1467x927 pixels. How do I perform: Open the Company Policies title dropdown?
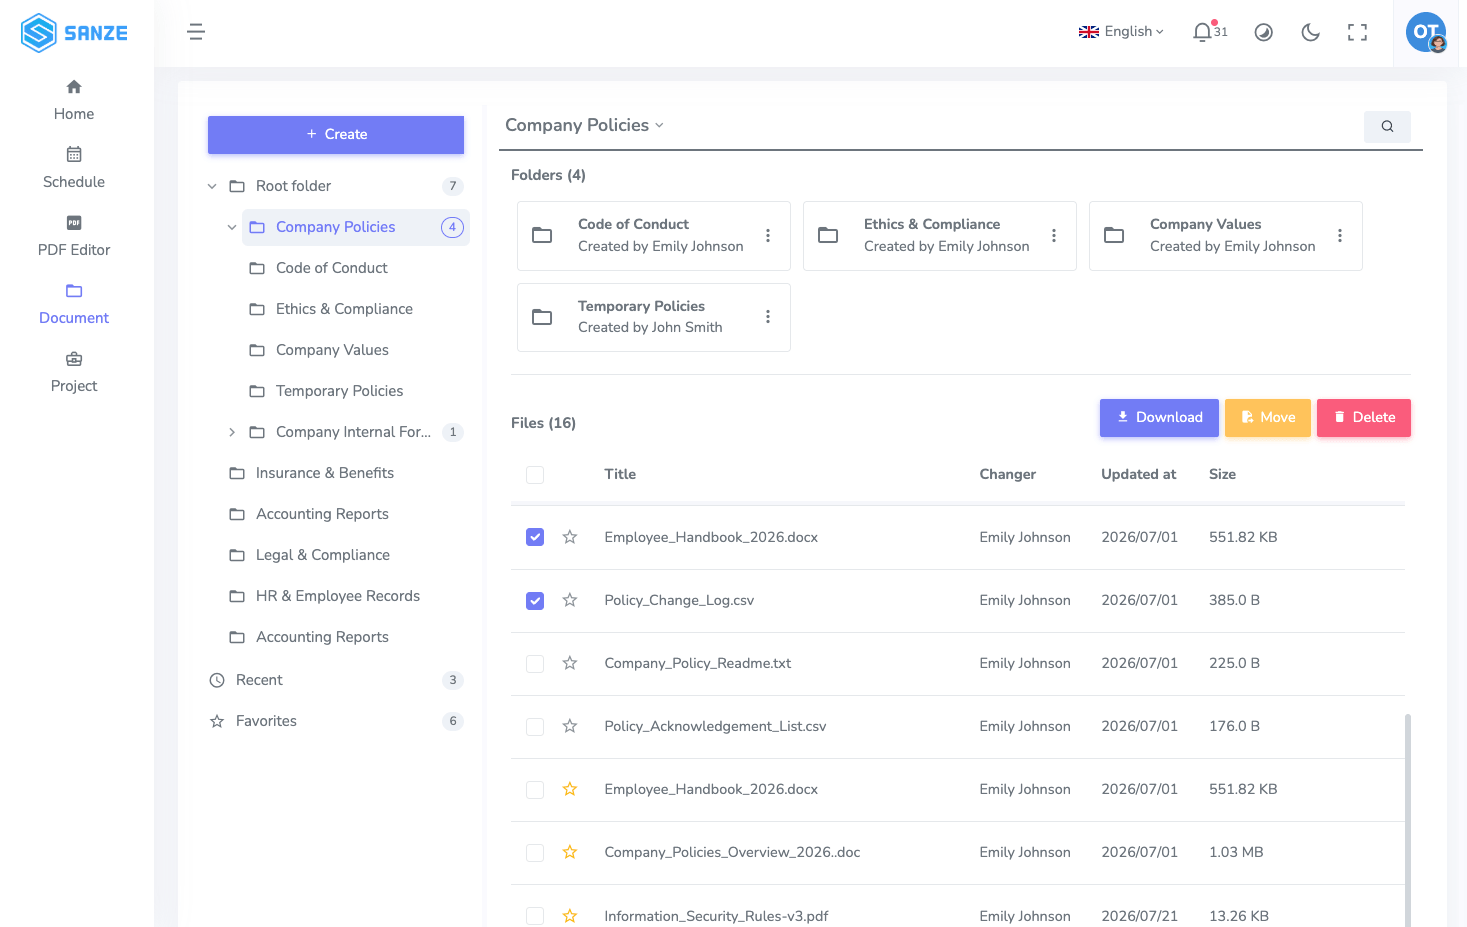pos(585,125)
